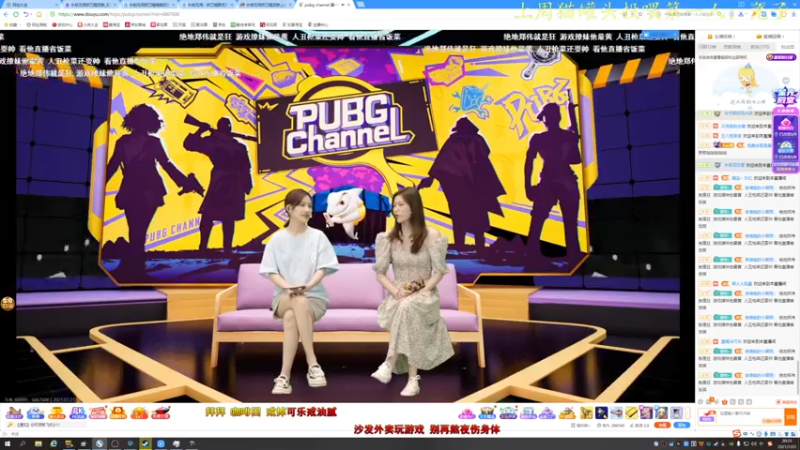Click the first emoji icon above chat input
The height and width of the screenshot is (450, 800).
(701, 402)
